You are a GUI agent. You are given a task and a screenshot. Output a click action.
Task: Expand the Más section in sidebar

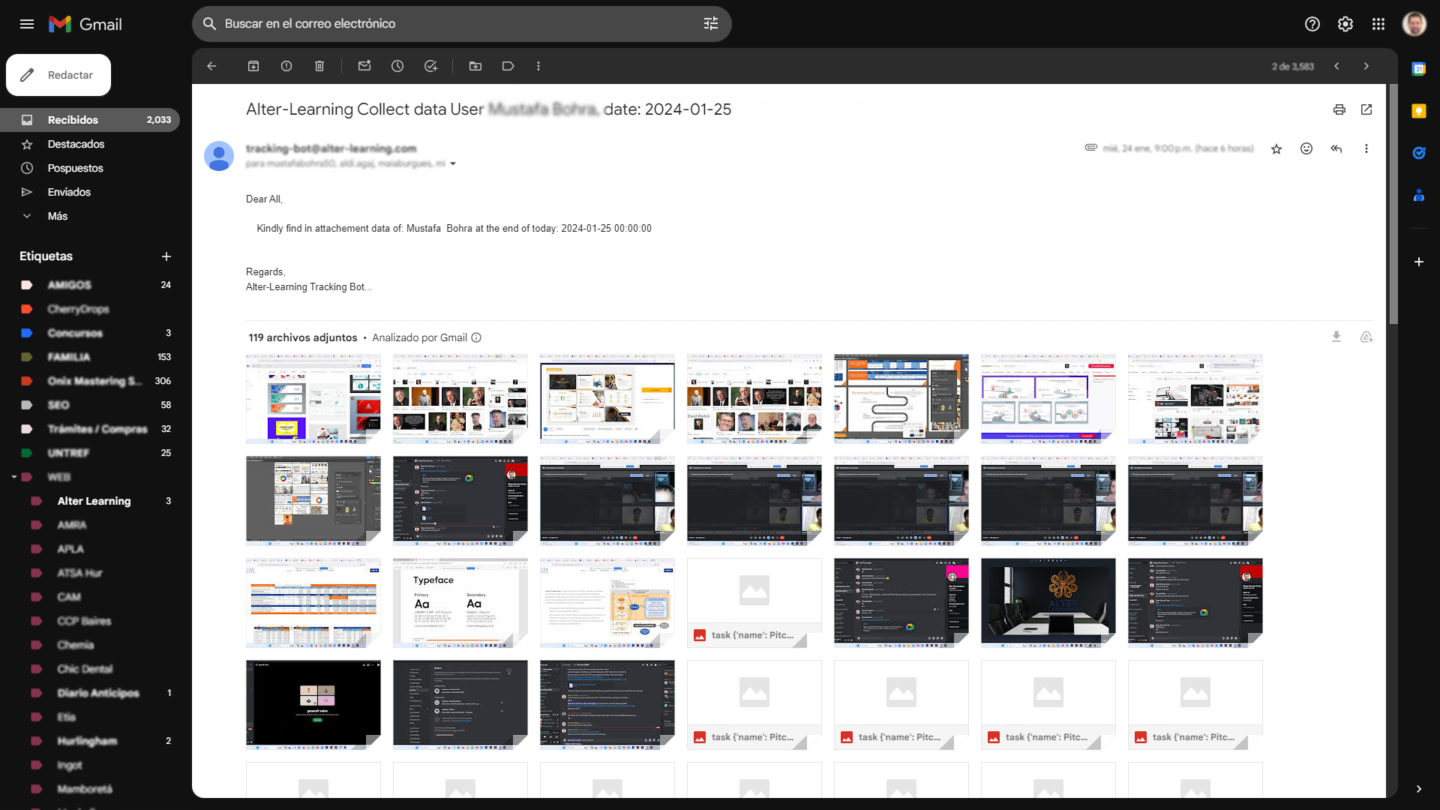tap(57, 216)
